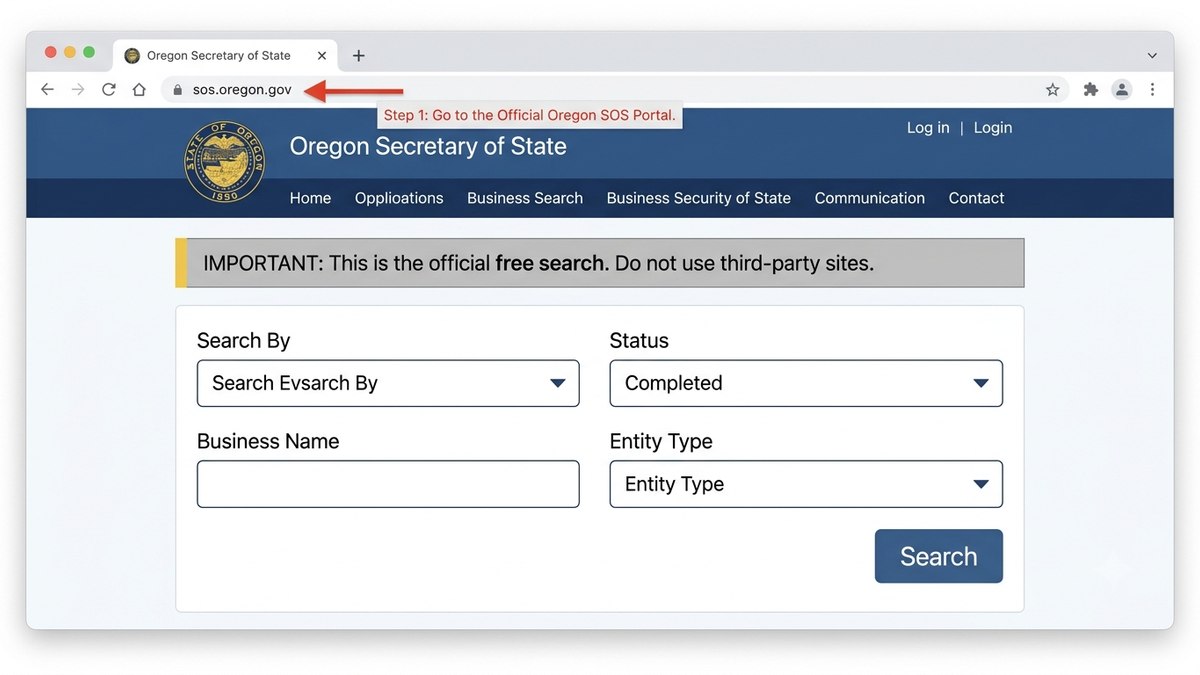Click the State of Oregon seal logo

pyautogui.click(x=225, y=162)
